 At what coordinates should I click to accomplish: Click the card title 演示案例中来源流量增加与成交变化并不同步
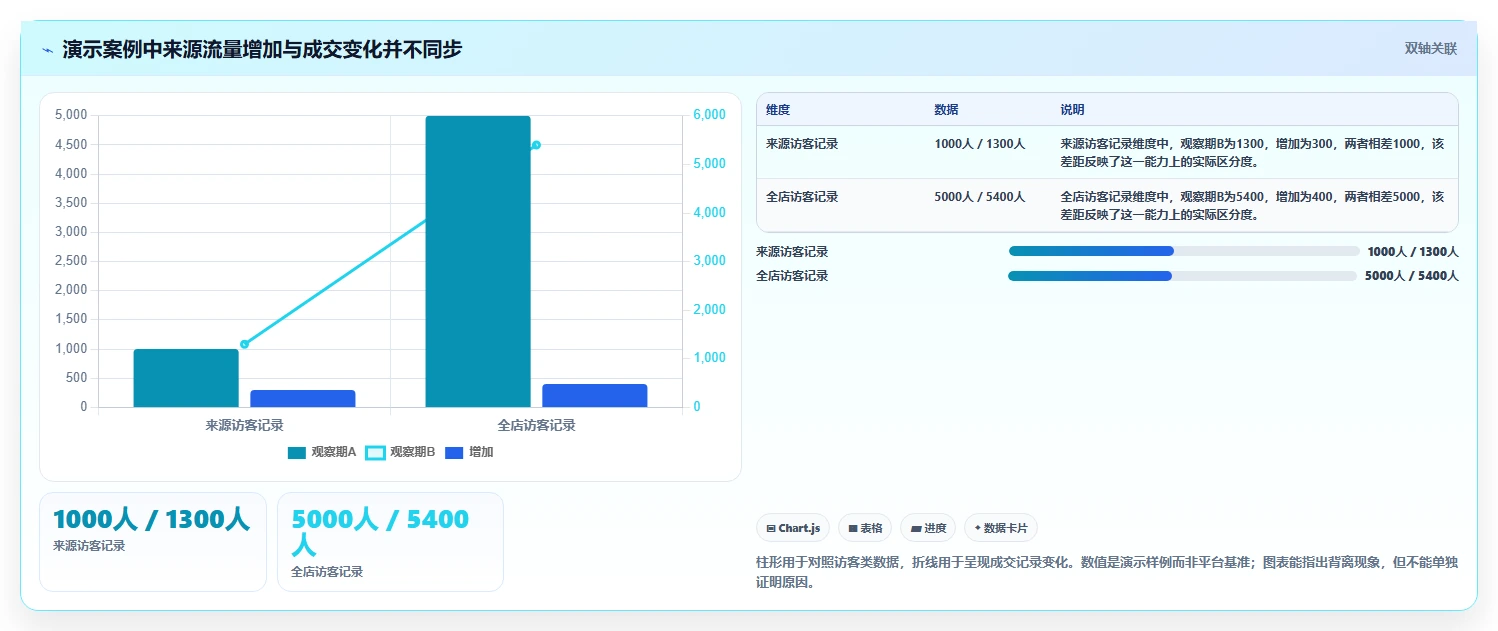coord(262,49)
